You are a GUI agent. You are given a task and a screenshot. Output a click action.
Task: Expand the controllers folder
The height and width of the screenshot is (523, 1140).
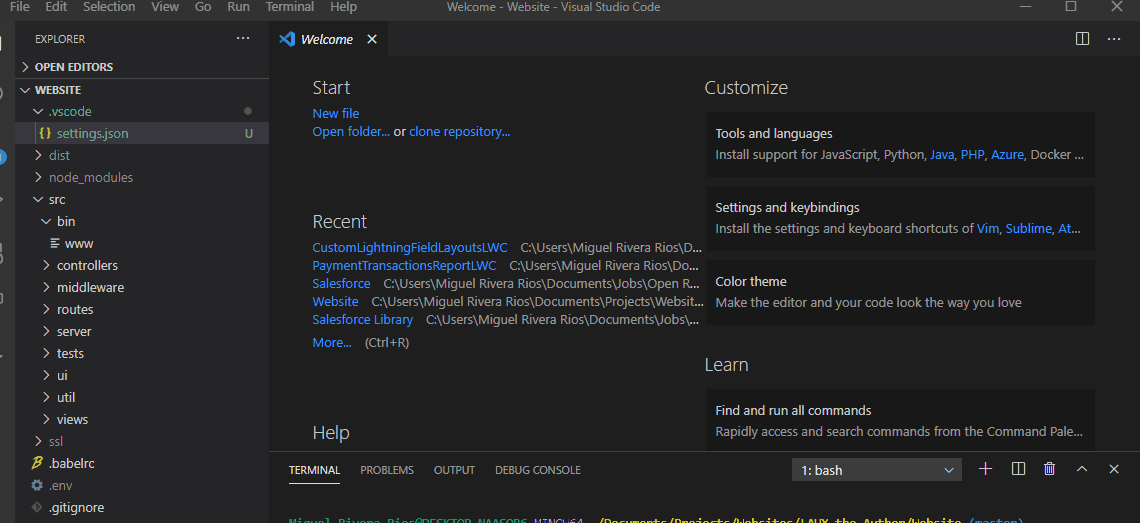[87, 265]
